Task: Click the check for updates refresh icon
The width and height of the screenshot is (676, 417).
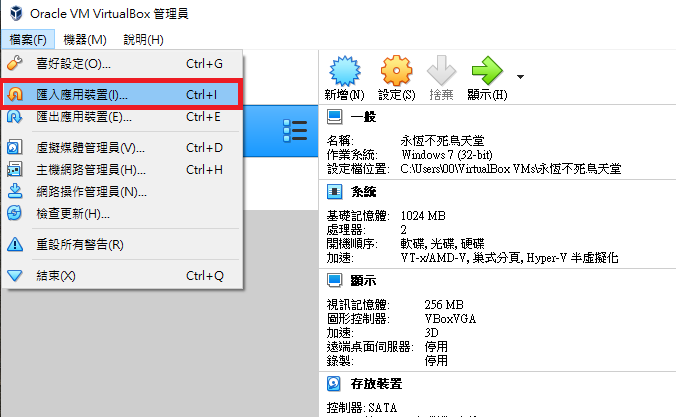Action: tap(15, 213)
